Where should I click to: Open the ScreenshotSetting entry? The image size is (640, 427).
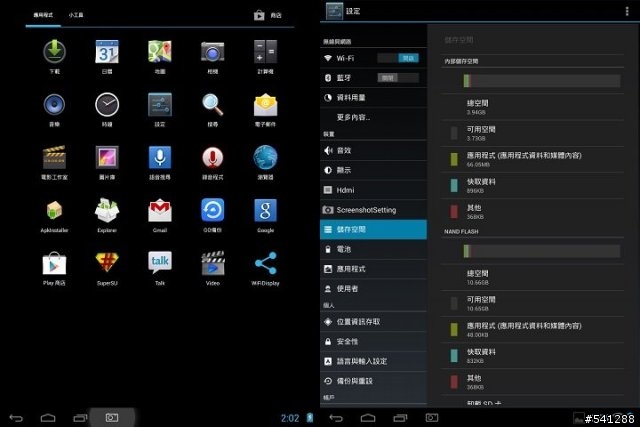coord(373,210)
